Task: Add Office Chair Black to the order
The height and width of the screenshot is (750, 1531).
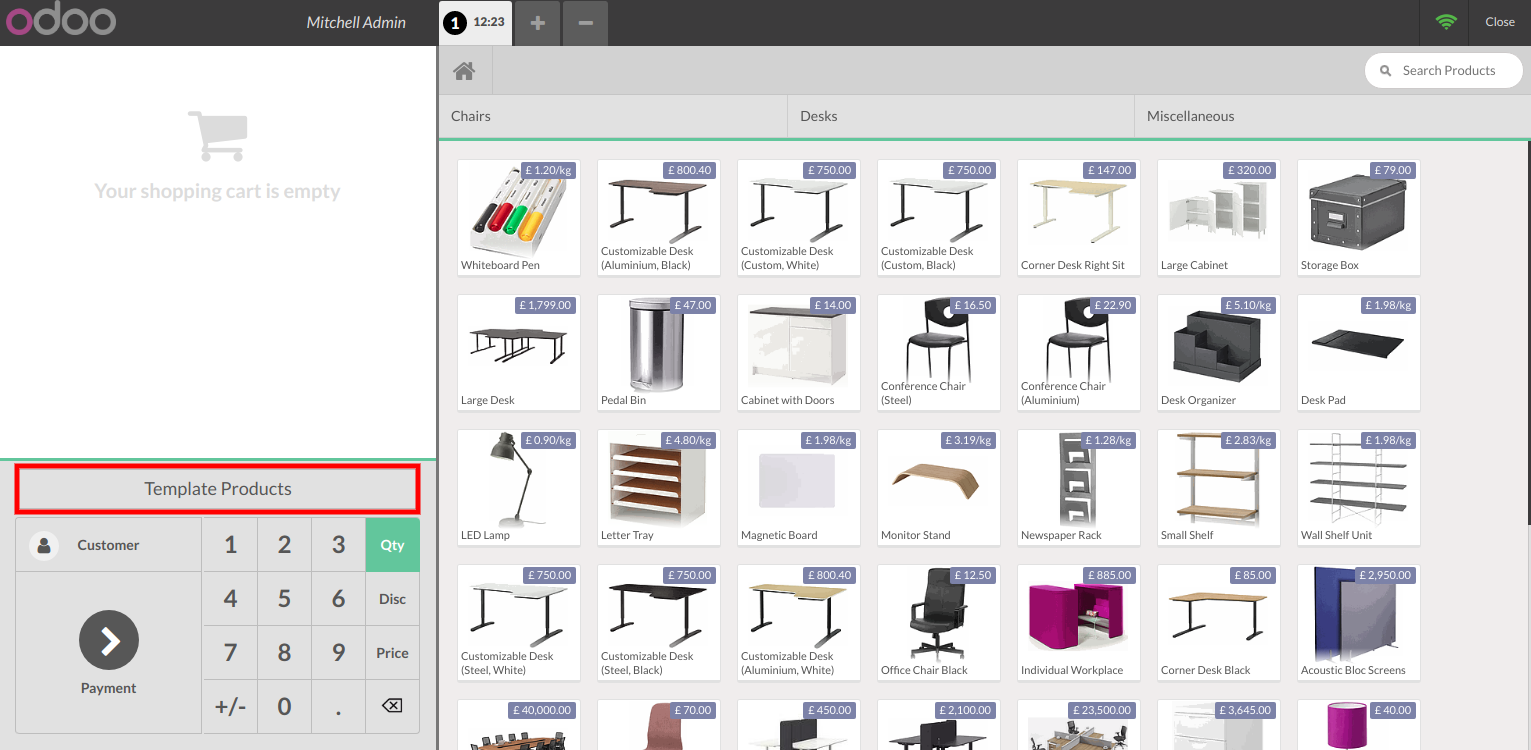Action: pyautogui.click(x=939, y=622)
